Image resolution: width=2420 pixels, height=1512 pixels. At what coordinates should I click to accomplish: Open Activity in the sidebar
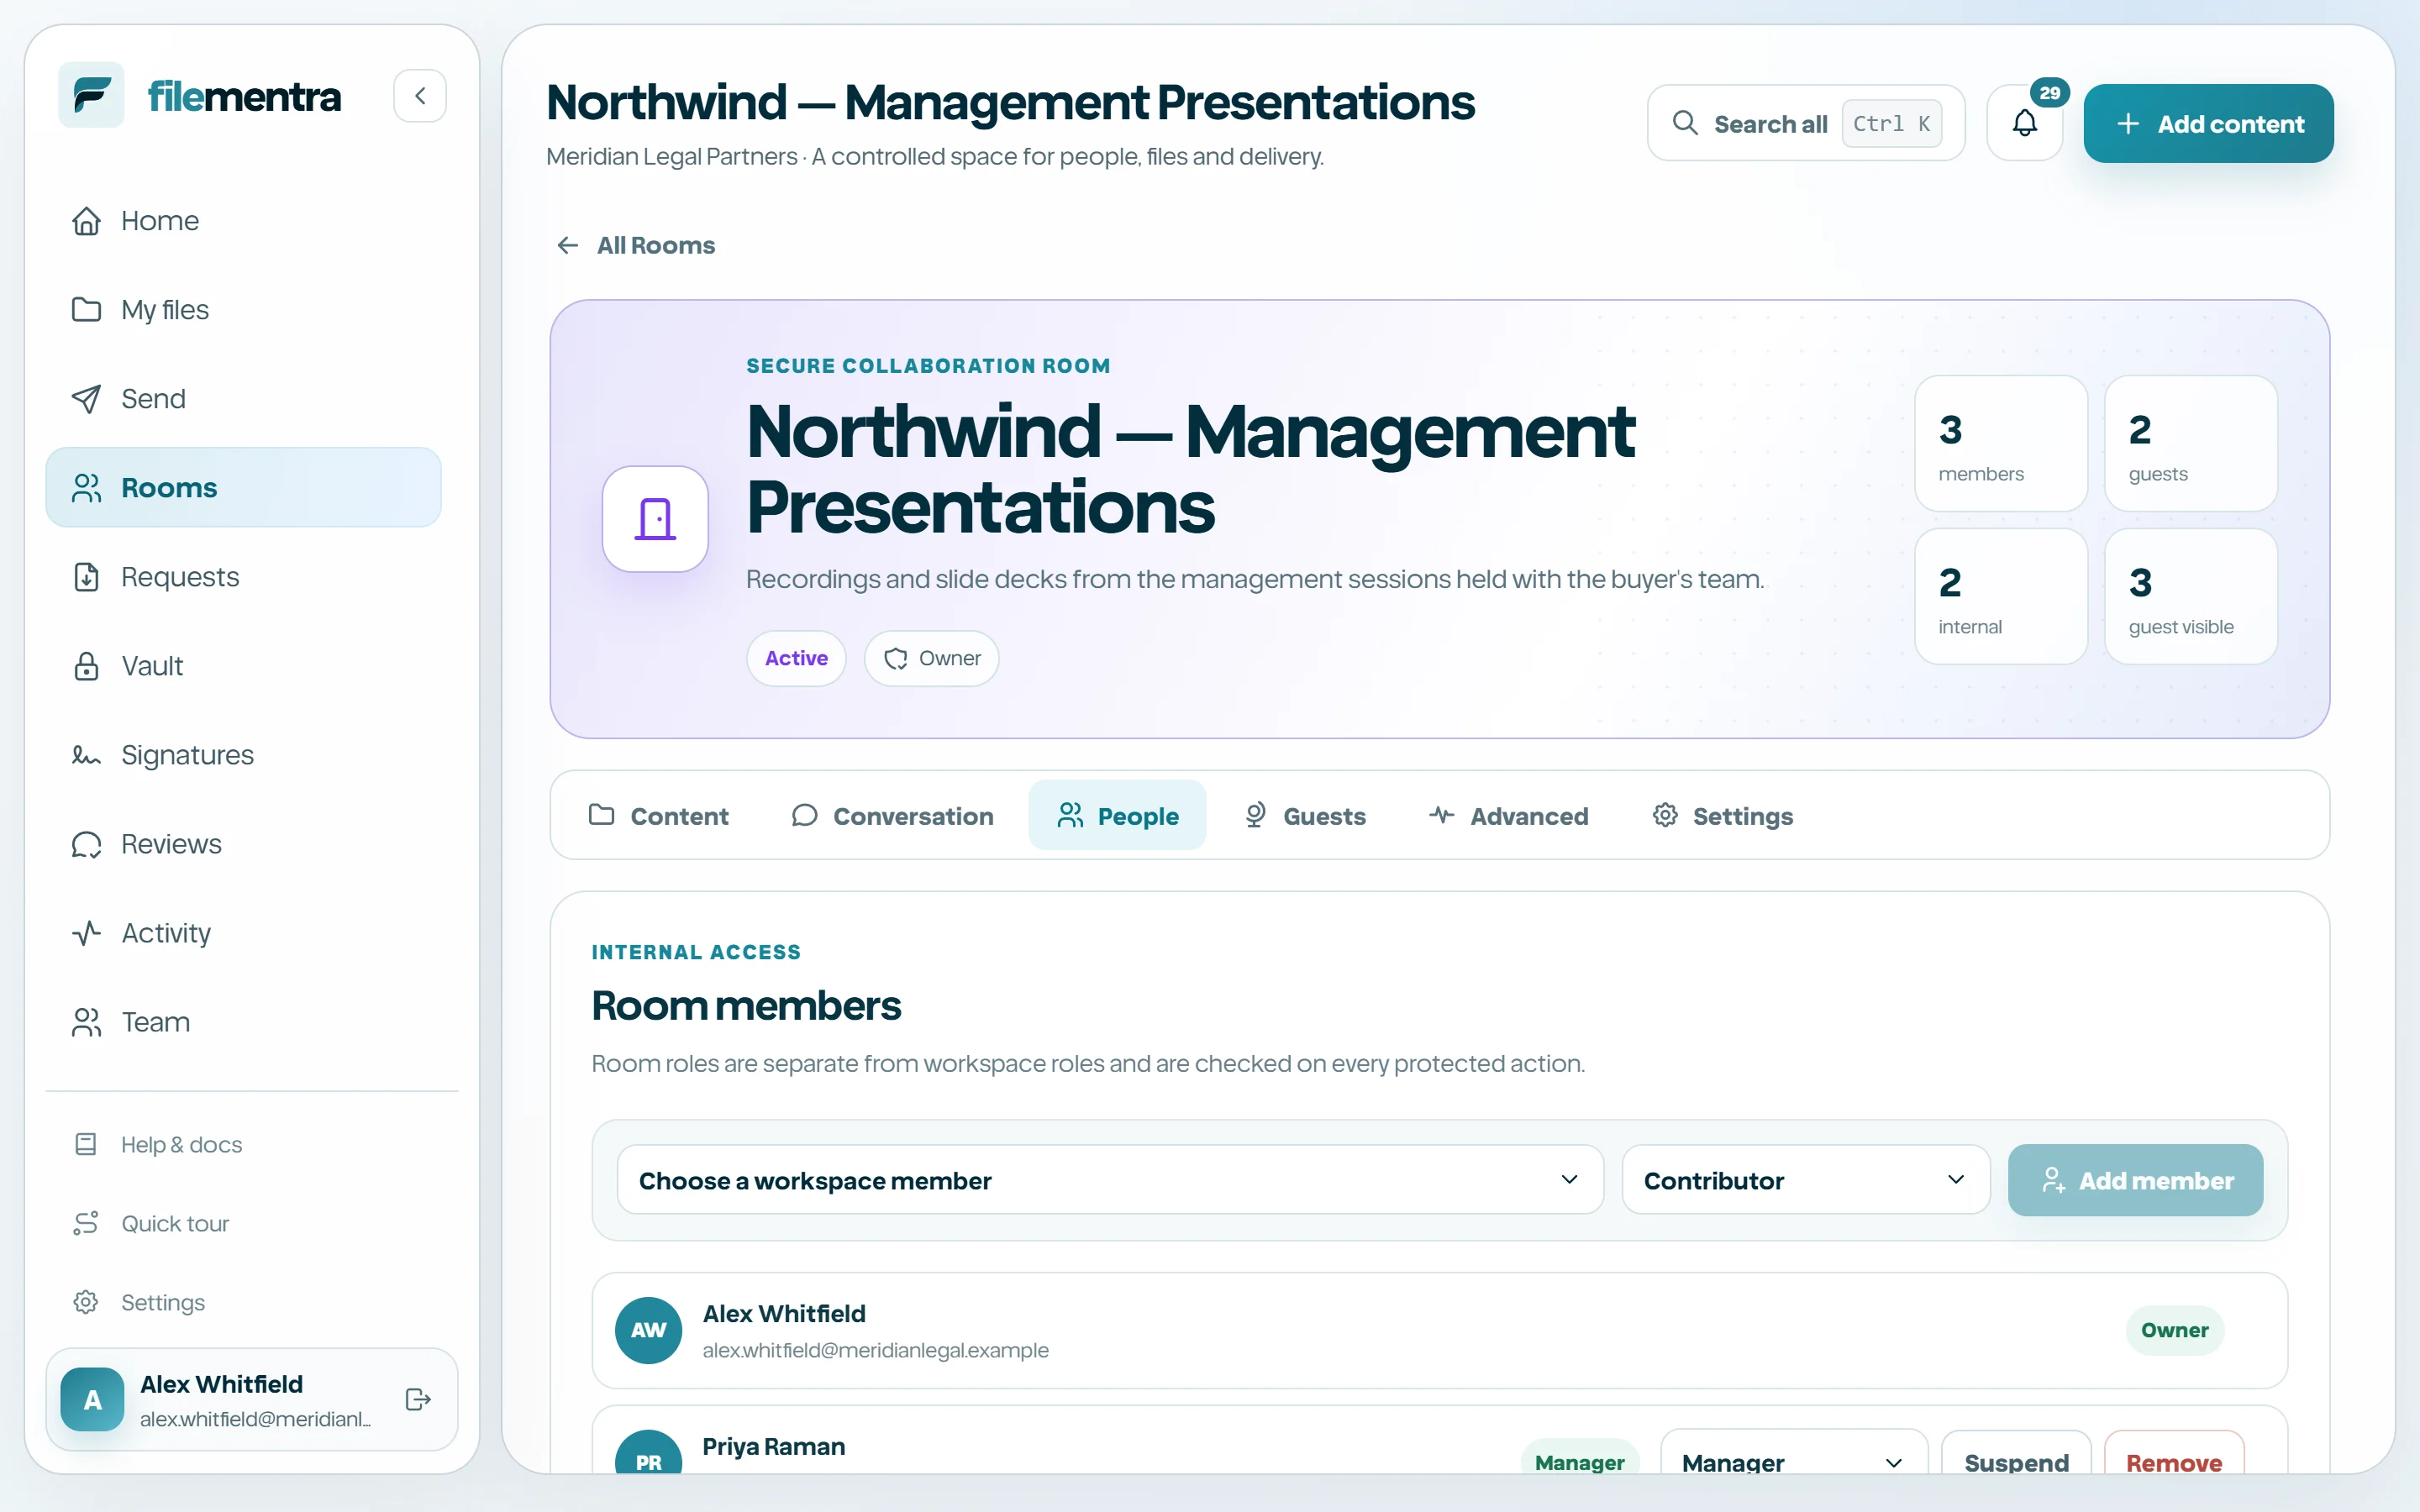[243, 932]
